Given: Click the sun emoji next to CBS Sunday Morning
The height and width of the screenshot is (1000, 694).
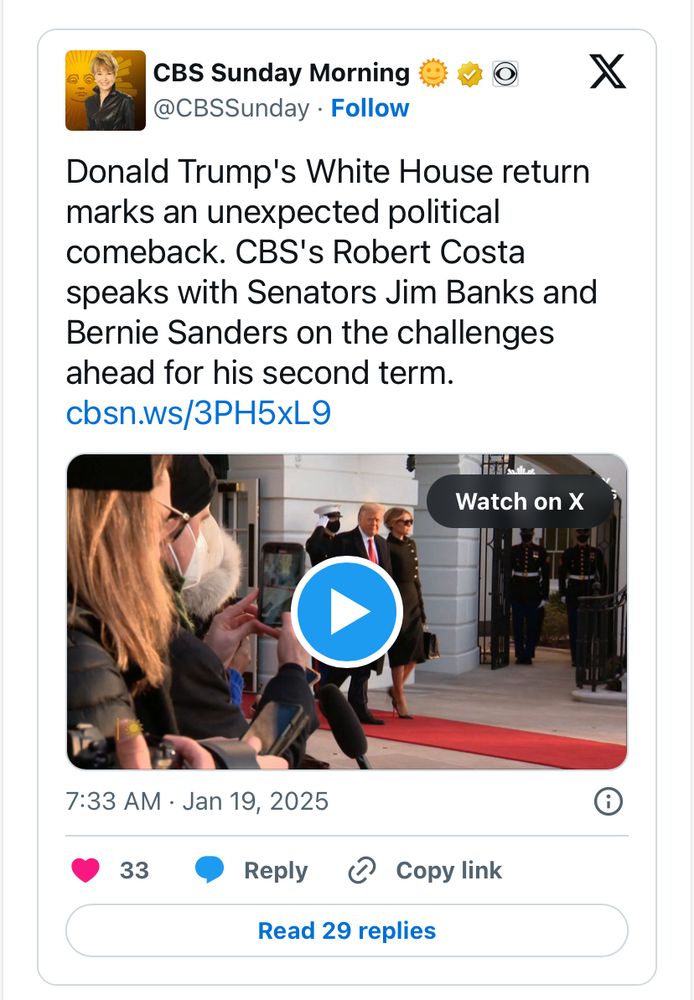Looking at the screenshot, I should point(434,72).
